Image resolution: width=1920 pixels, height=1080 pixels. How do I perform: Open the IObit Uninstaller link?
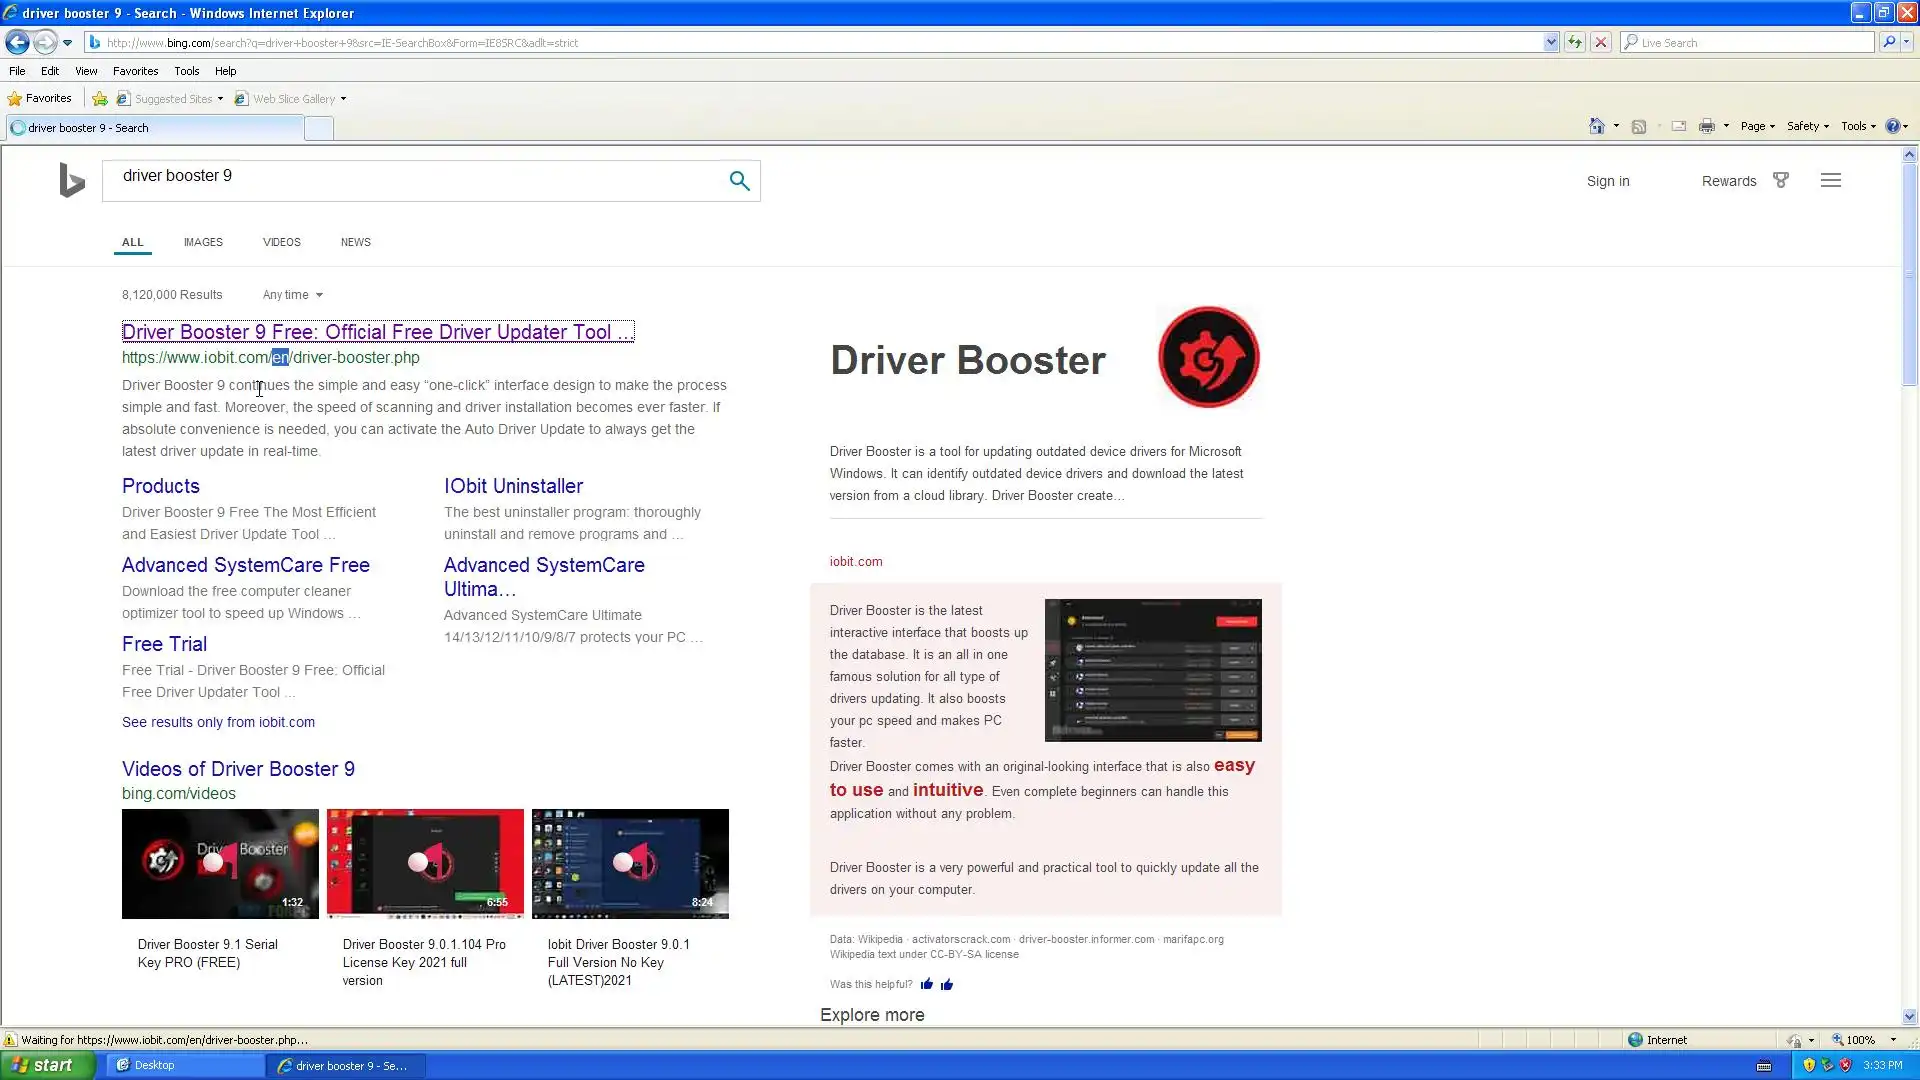(x=513, y=486)
